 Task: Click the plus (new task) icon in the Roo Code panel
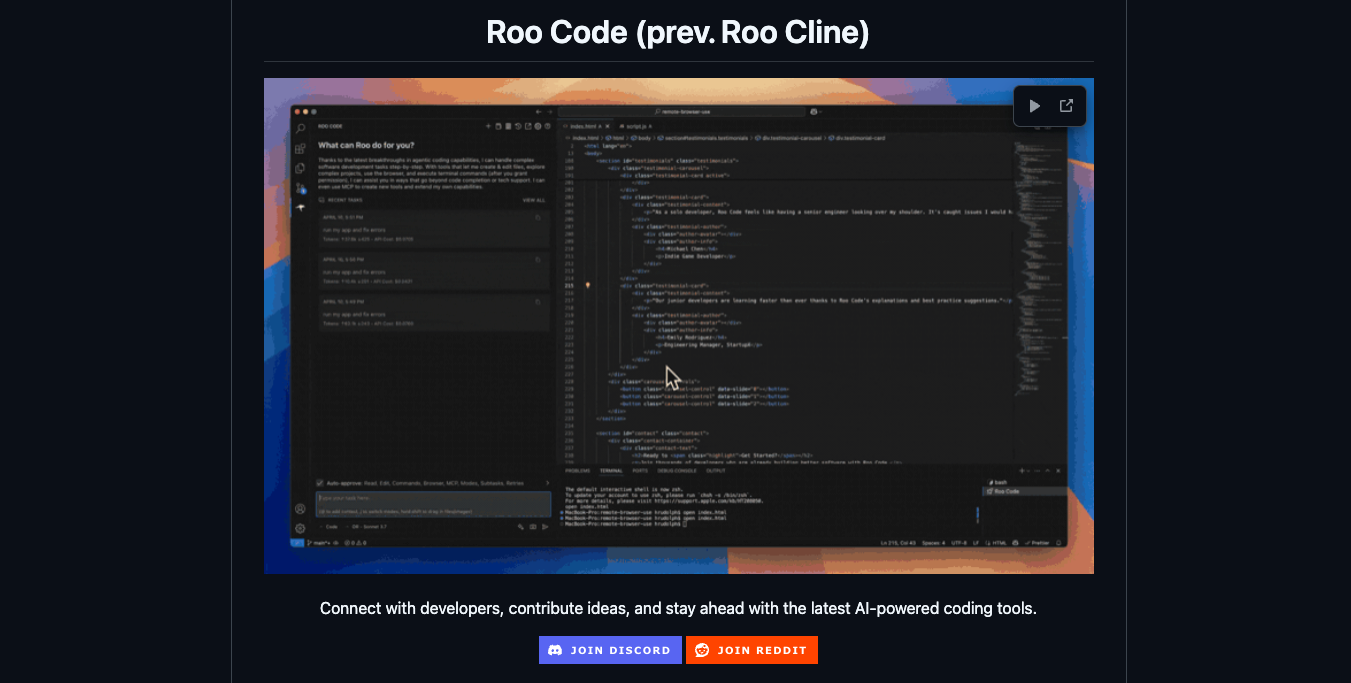coord(488,126)
